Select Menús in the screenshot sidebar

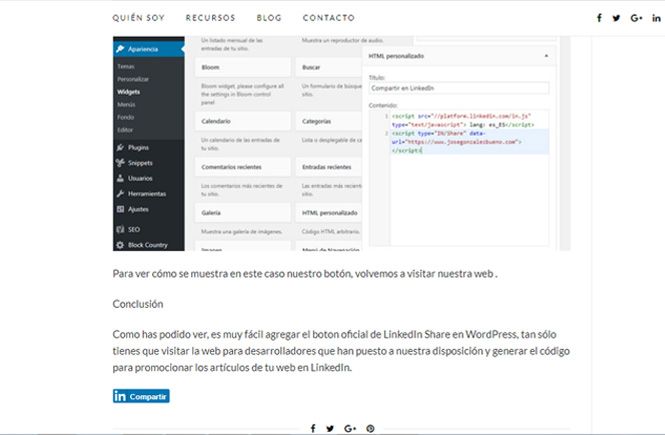pos(126,104)
